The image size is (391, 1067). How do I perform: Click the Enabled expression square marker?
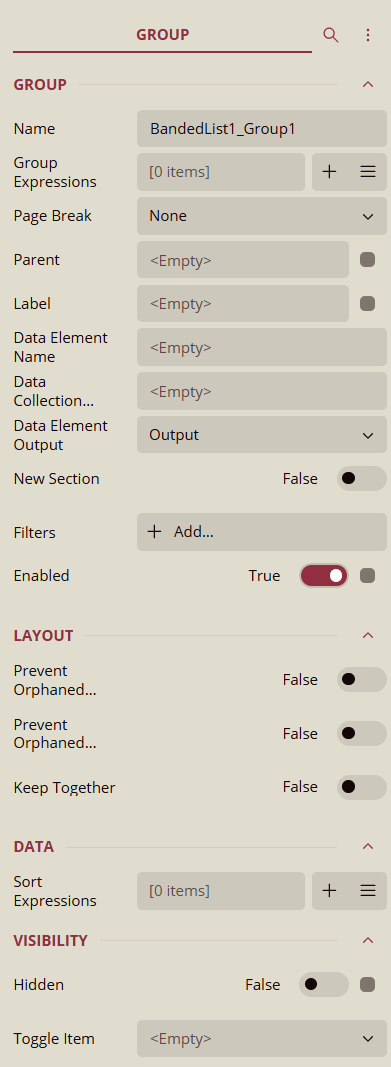[367, 576]
